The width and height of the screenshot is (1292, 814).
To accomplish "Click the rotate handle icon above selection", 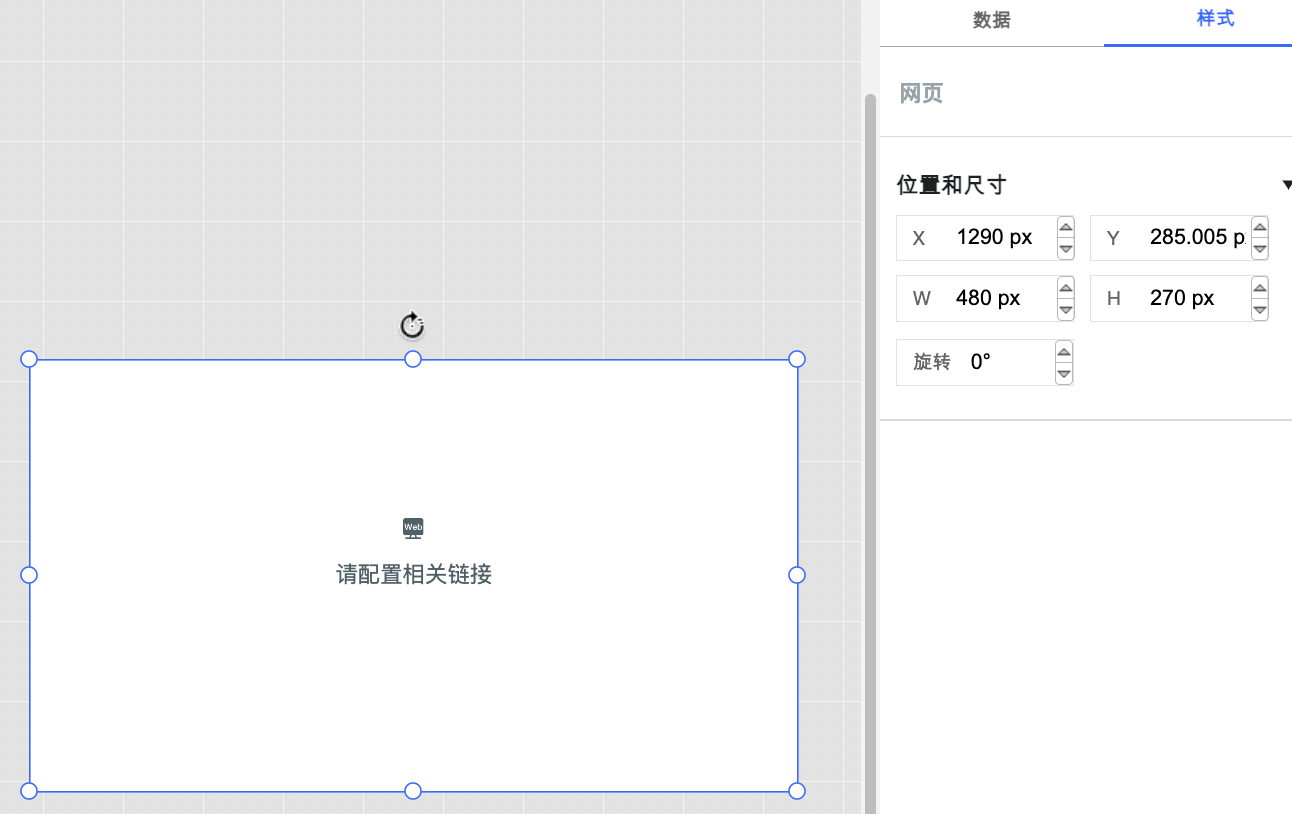I will coord(412,325).
